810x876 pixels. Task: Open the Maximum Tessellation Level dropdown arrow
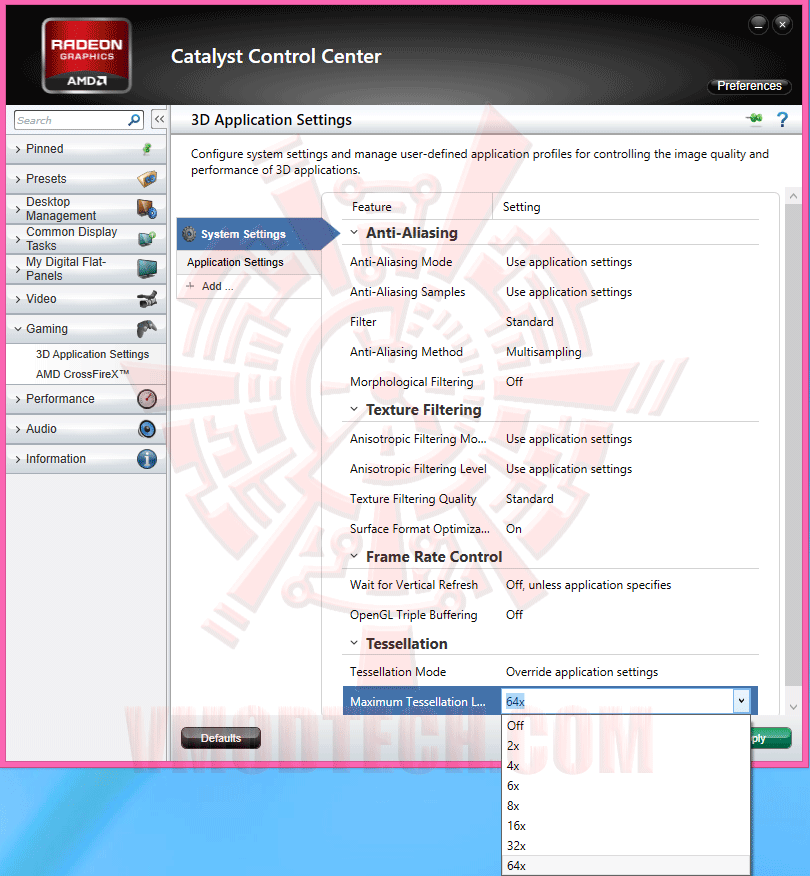pos(741,701)
